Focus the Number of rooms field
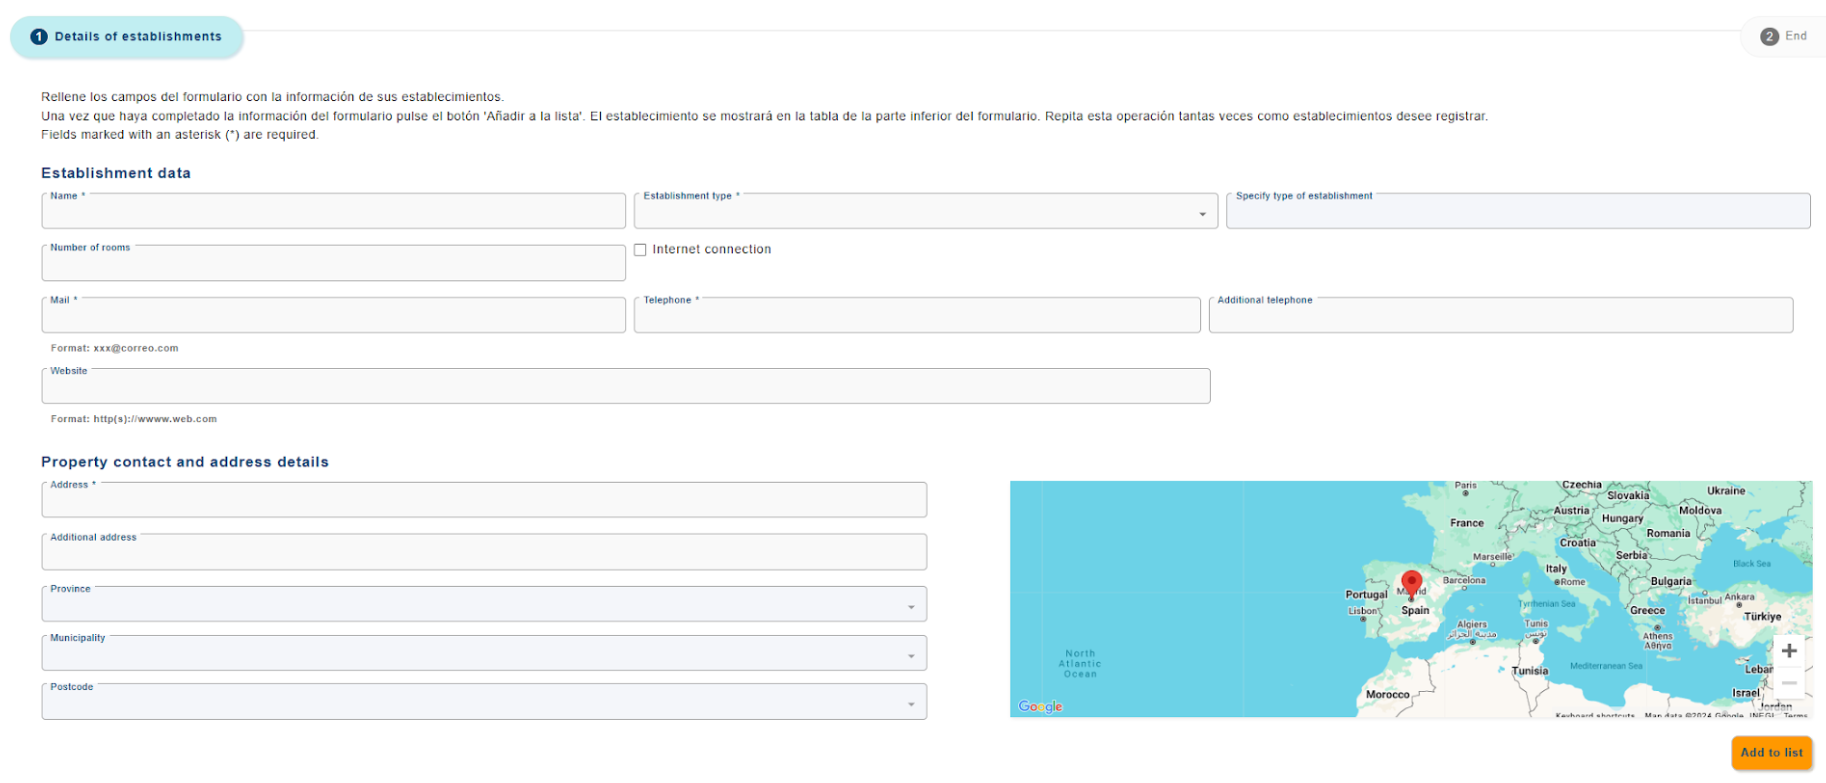The width and height of the screenshot is (1826, 783). click(333, 265)
